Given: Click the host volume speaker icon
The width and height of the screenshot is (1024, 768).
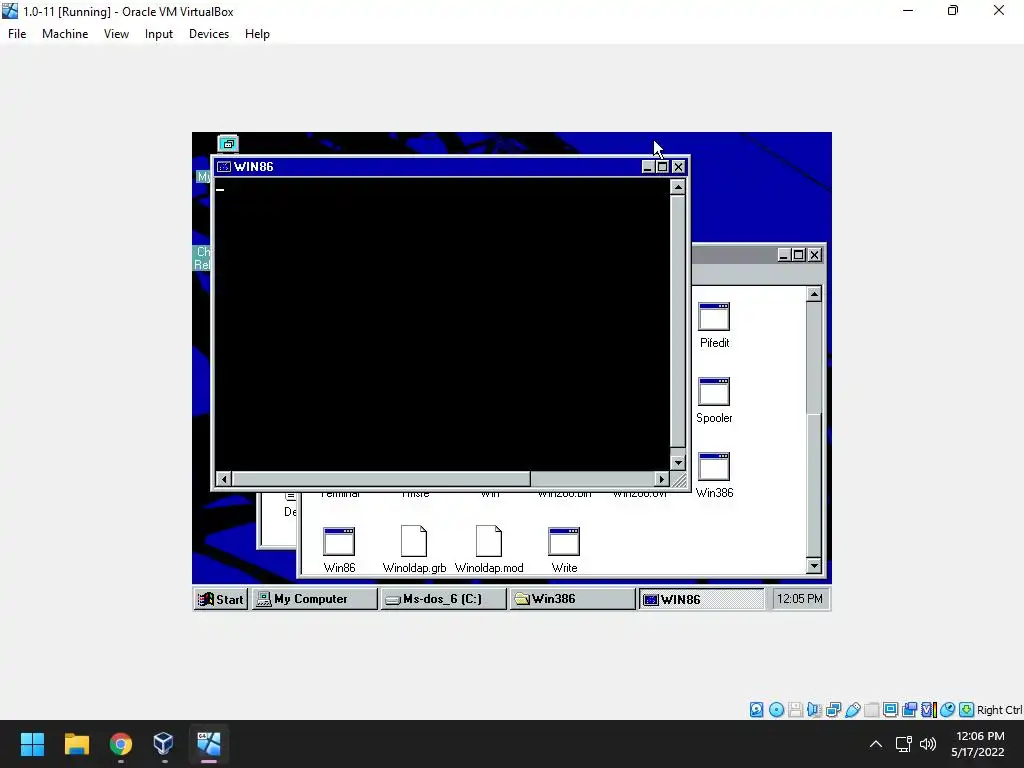Looking at the screenshot, I should (x=927, y=744).
